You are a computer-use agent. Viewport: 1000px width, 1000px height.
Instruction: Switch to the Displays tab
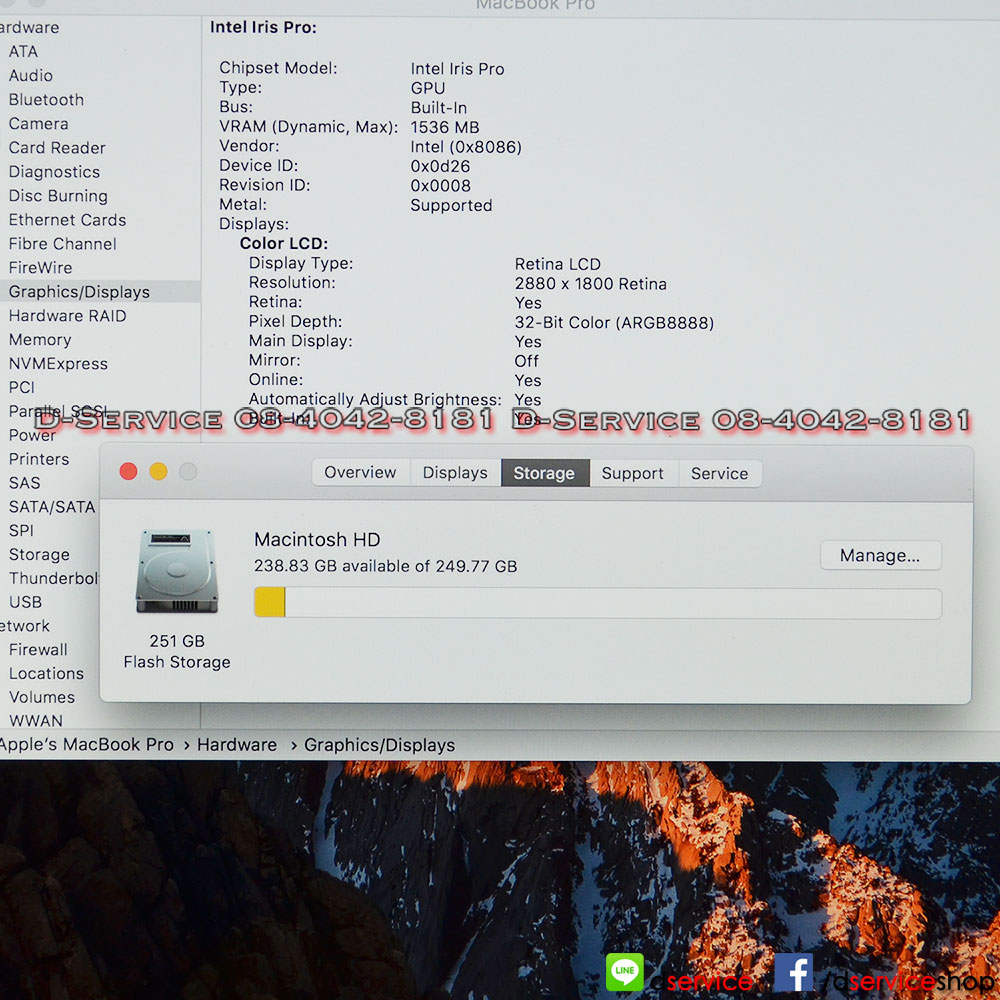(455, 473)
